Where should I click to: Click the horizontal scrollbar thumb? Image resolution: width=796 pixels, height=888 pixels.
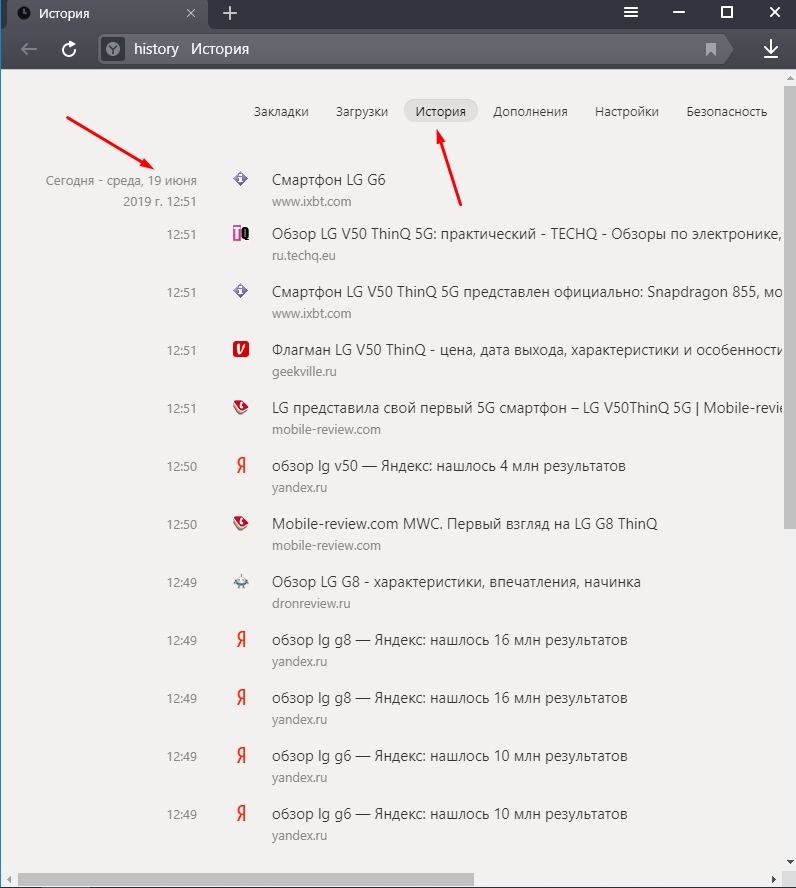click(x=246, y=880)
